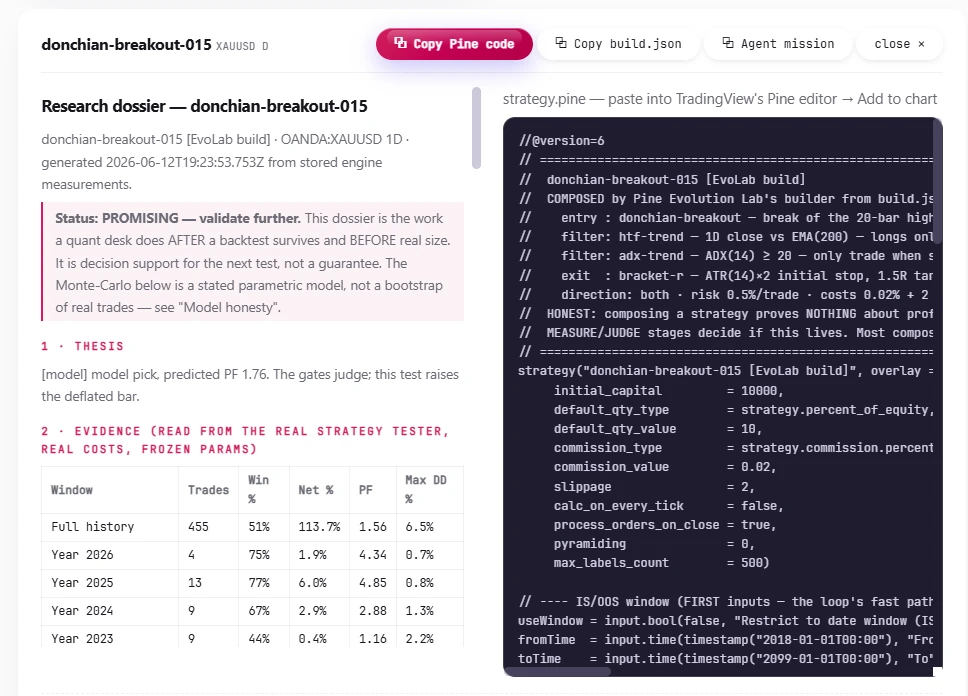Click the strategy.pine paste instruction text
The width and height of the screenshot is (968, 696).
[x=720, y=99]
